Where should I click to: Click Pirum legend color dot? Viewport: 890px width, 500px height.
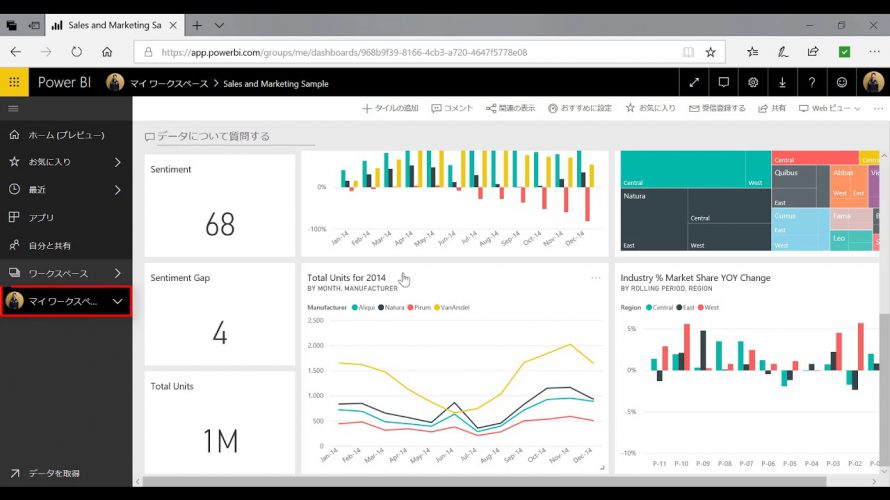(x=410, y=308)
